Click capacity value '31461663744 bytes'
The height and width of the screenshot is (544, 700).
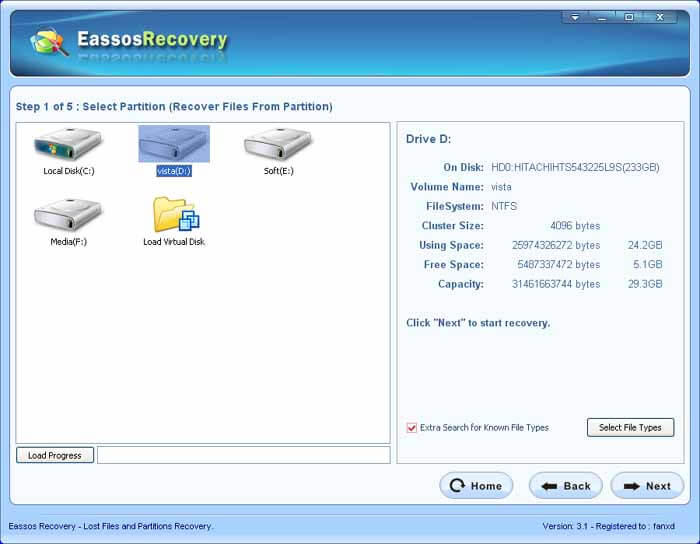tap(556, 284)
